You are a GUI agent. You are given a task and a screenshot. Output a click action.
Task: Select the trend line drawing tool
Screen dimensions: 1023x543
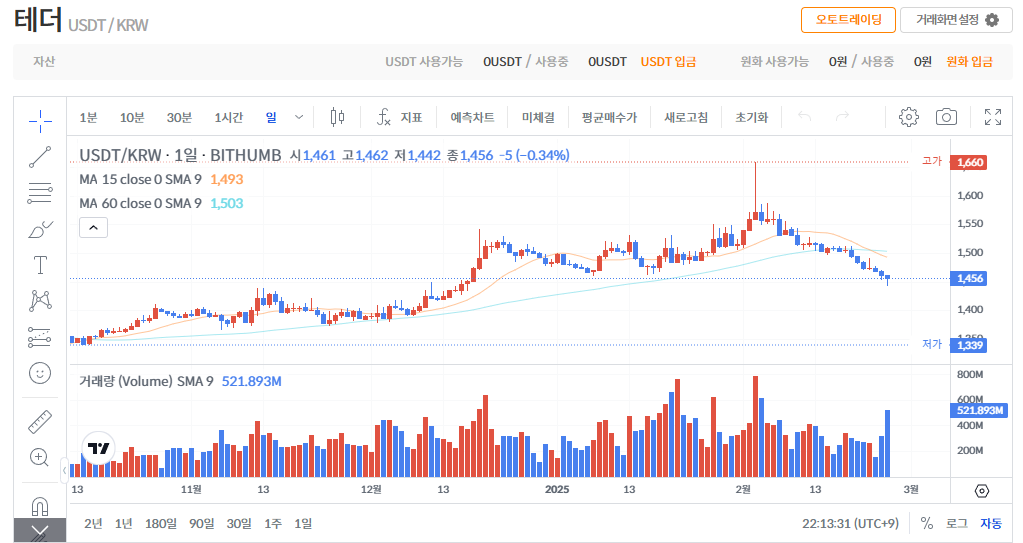coord(40,157)
